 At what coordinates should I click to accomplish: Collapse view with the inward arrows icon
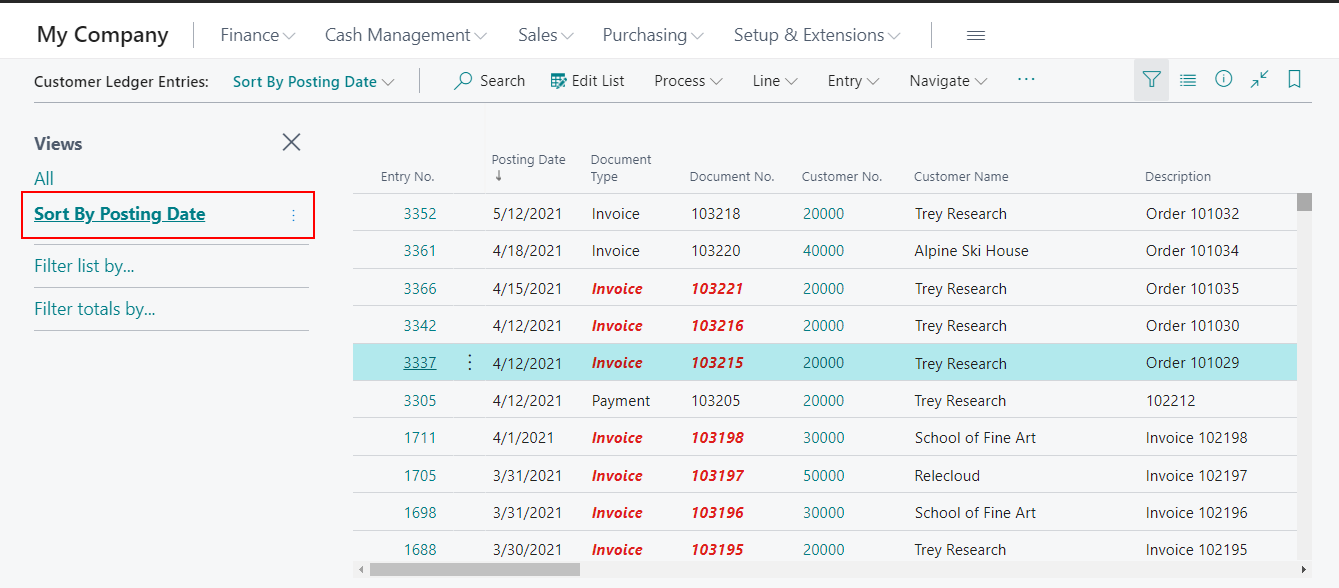(1259, 79)
